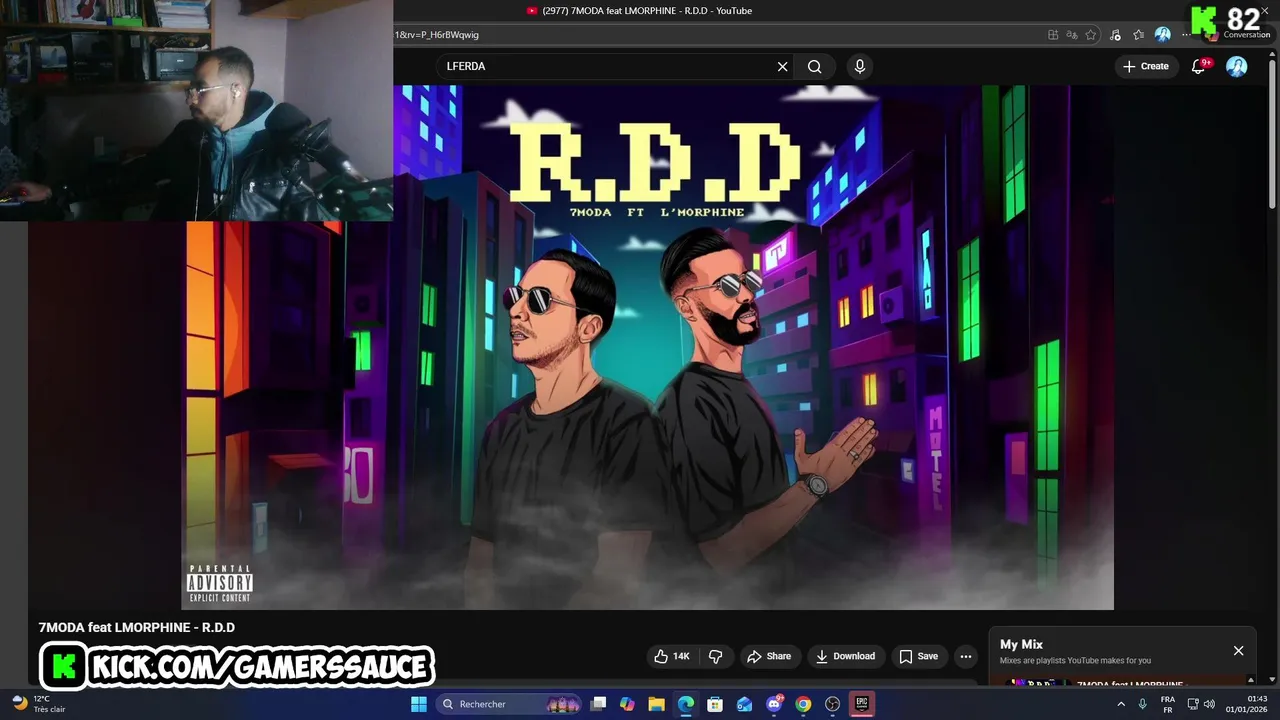The image size is (1280, 720).
Task: Open the Windows Start menu
Action: click(x=419, y=704)
